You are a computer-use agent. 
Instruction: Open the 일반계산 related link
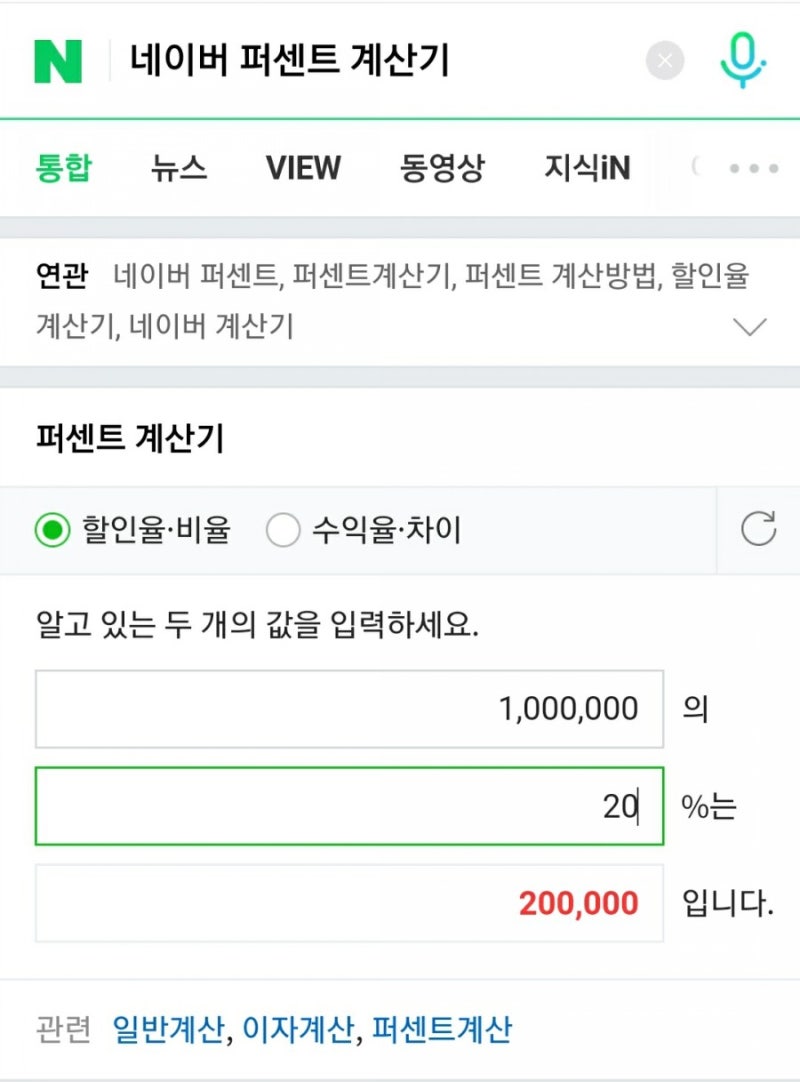tap(169, 1029)
